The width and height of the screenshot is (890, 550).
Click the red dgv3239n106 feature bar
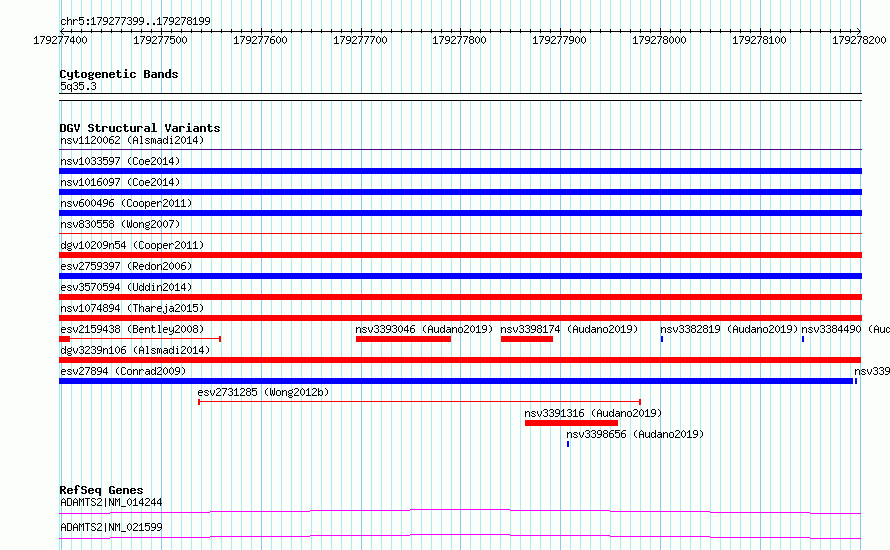pos(460,360)
